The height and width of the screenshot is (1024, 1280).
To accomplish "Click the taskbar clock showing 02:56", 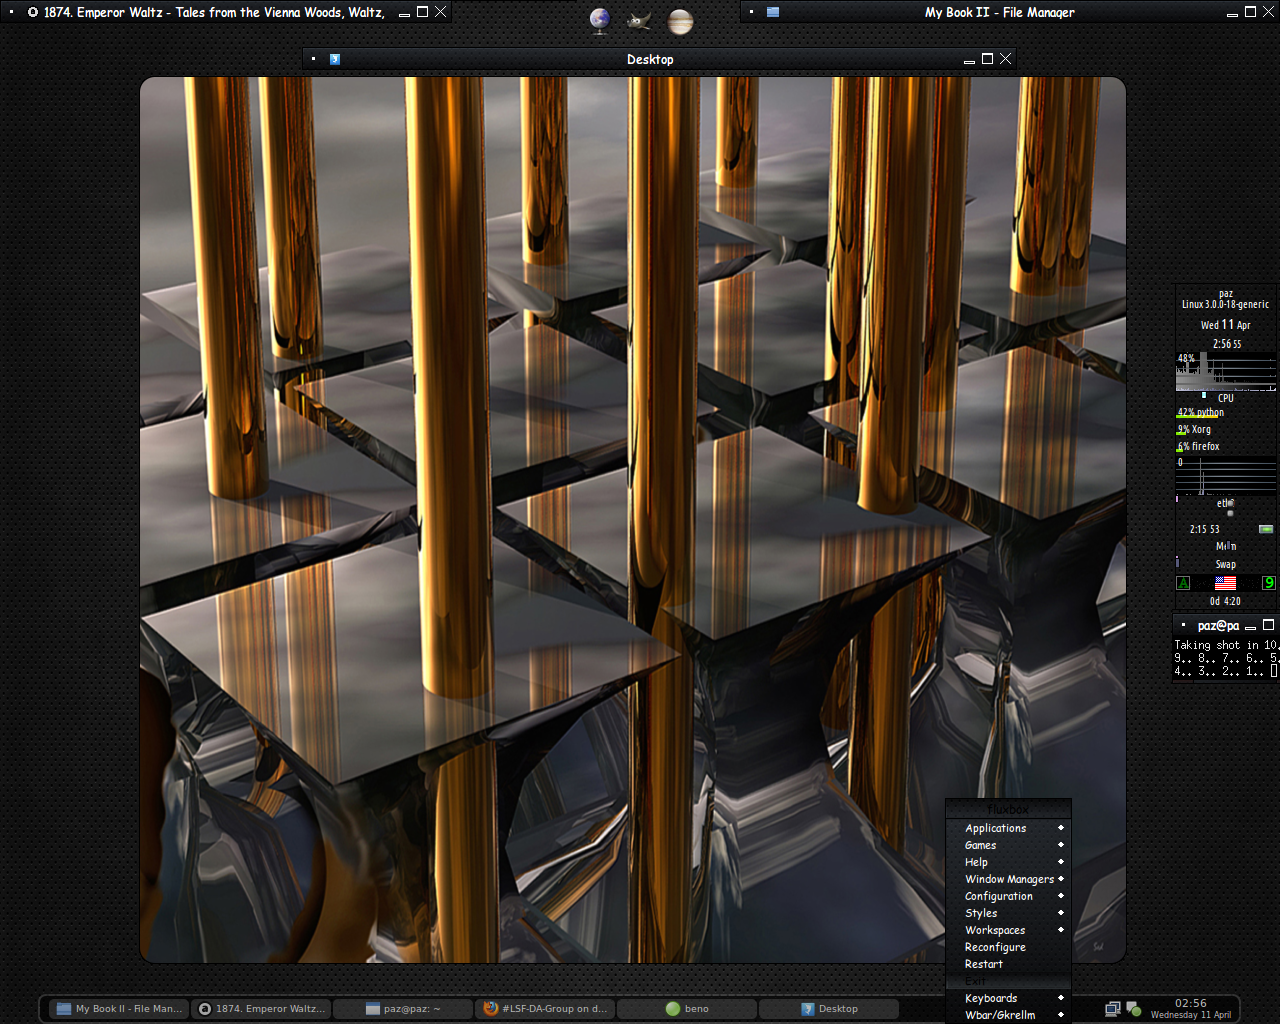I will tap(1190, 1003).
